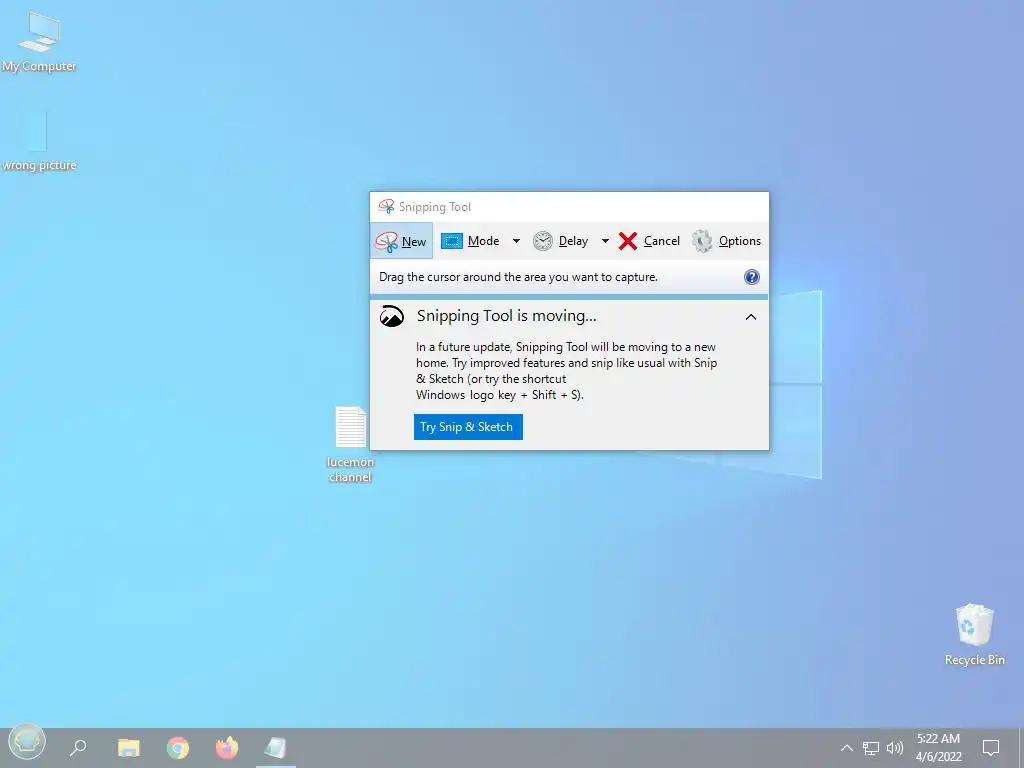1024x768 pixels.
Task: Click the taskbar Search magnifier
Action: click(x=78, y=747)
